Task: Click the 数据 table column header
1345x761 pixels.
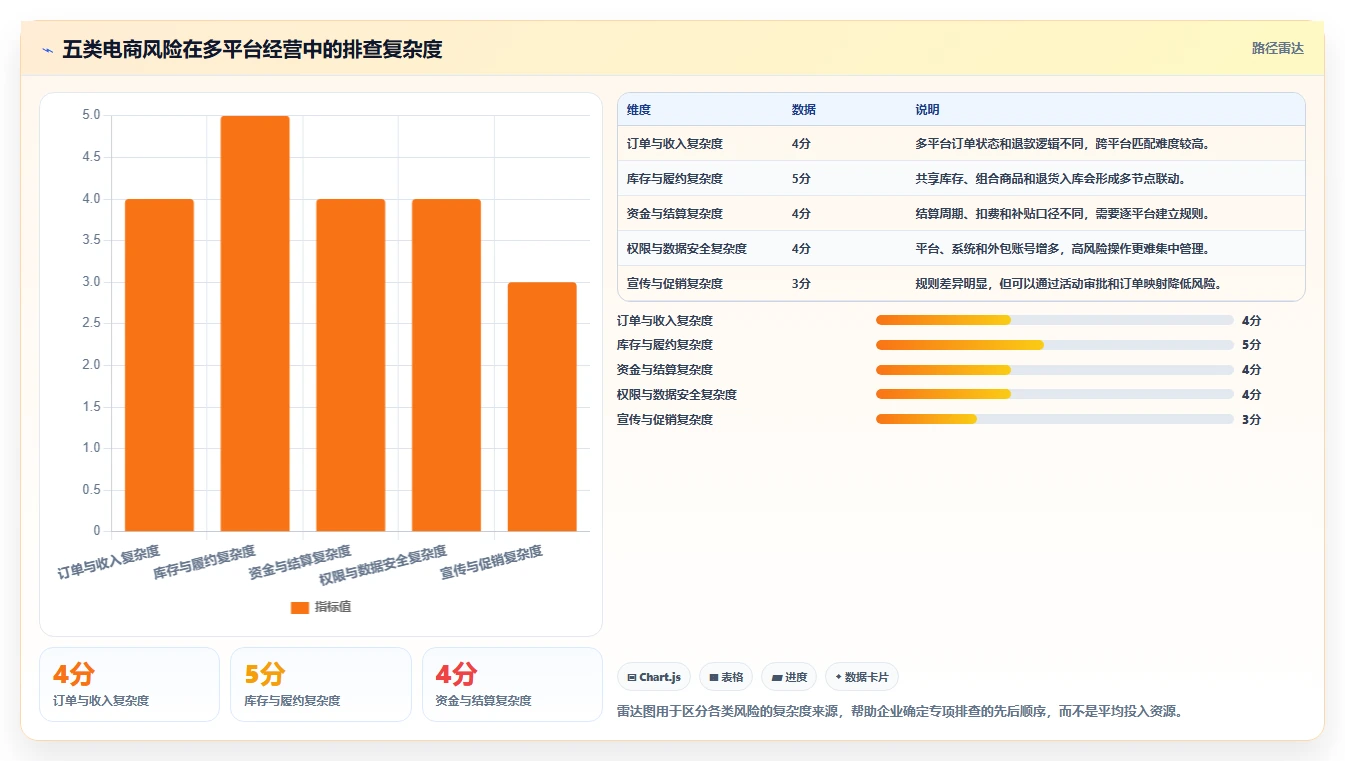Action: (x=804, y=110)
